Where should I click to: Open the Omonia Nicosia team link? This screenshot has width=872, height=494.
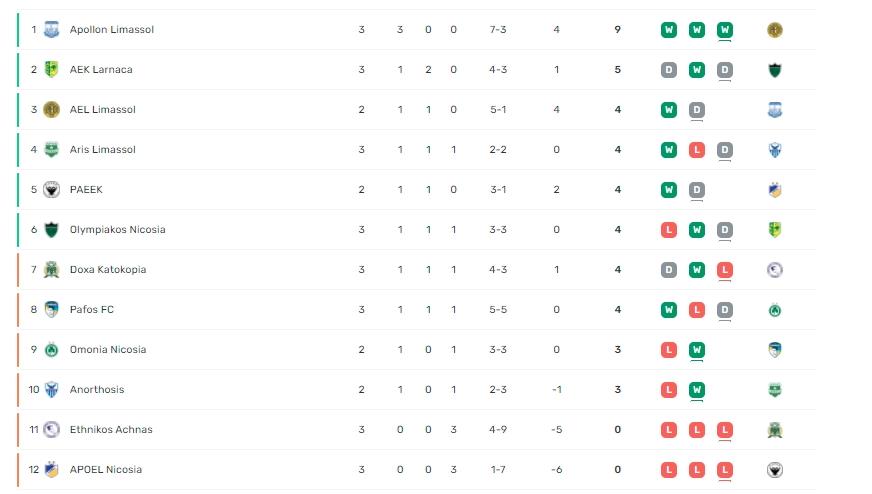108,349
